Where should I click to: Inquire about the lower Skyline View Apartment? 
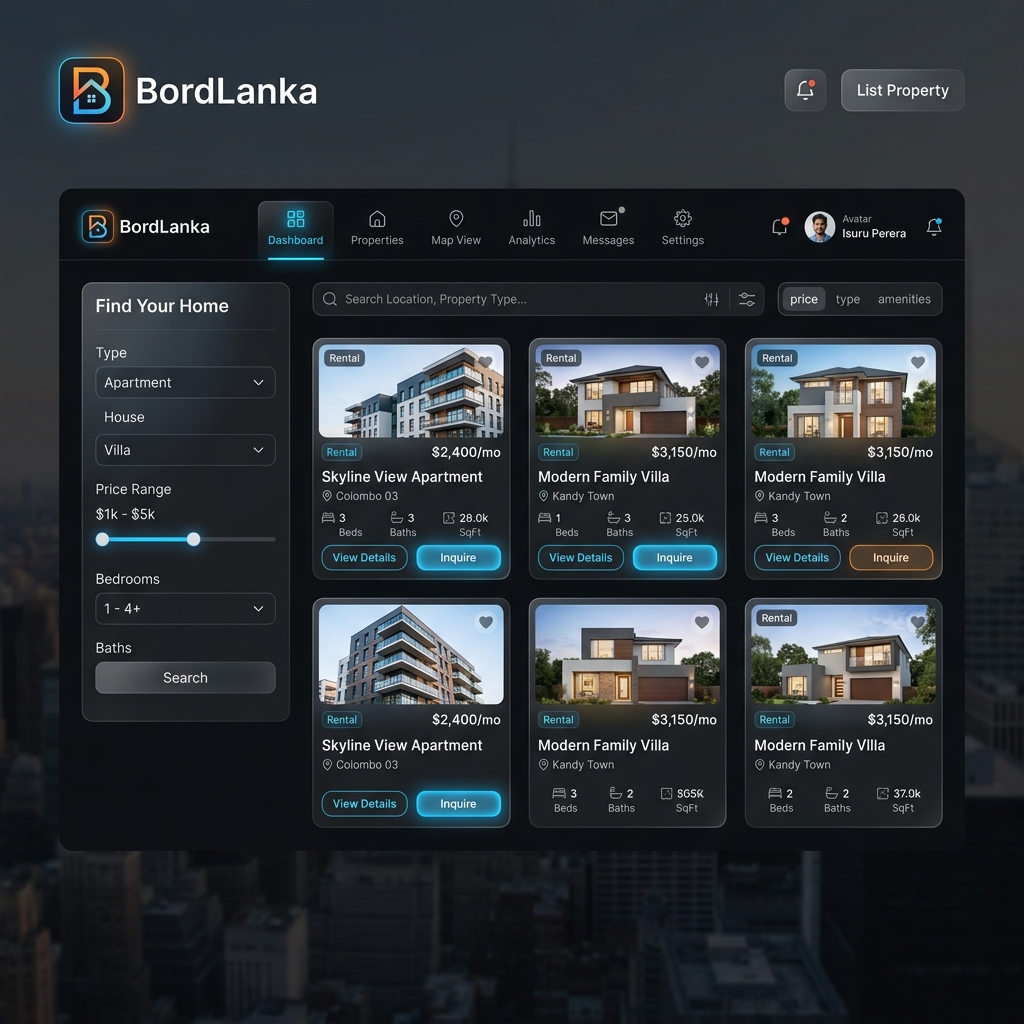(x=458, y=804)
